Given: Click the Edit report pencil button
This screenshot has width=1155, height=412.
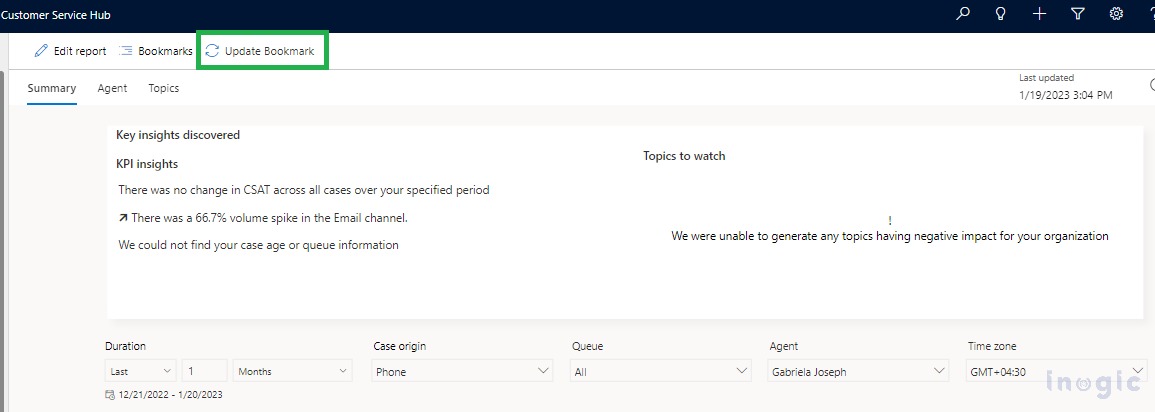Looking at the screenshot, I should [70, 50].
